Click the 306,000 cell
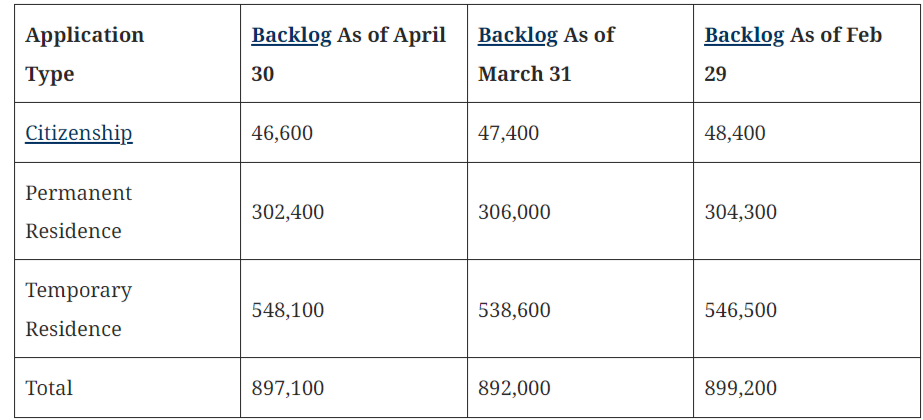This screenshot has width=923, height=420. click(514, 212)
